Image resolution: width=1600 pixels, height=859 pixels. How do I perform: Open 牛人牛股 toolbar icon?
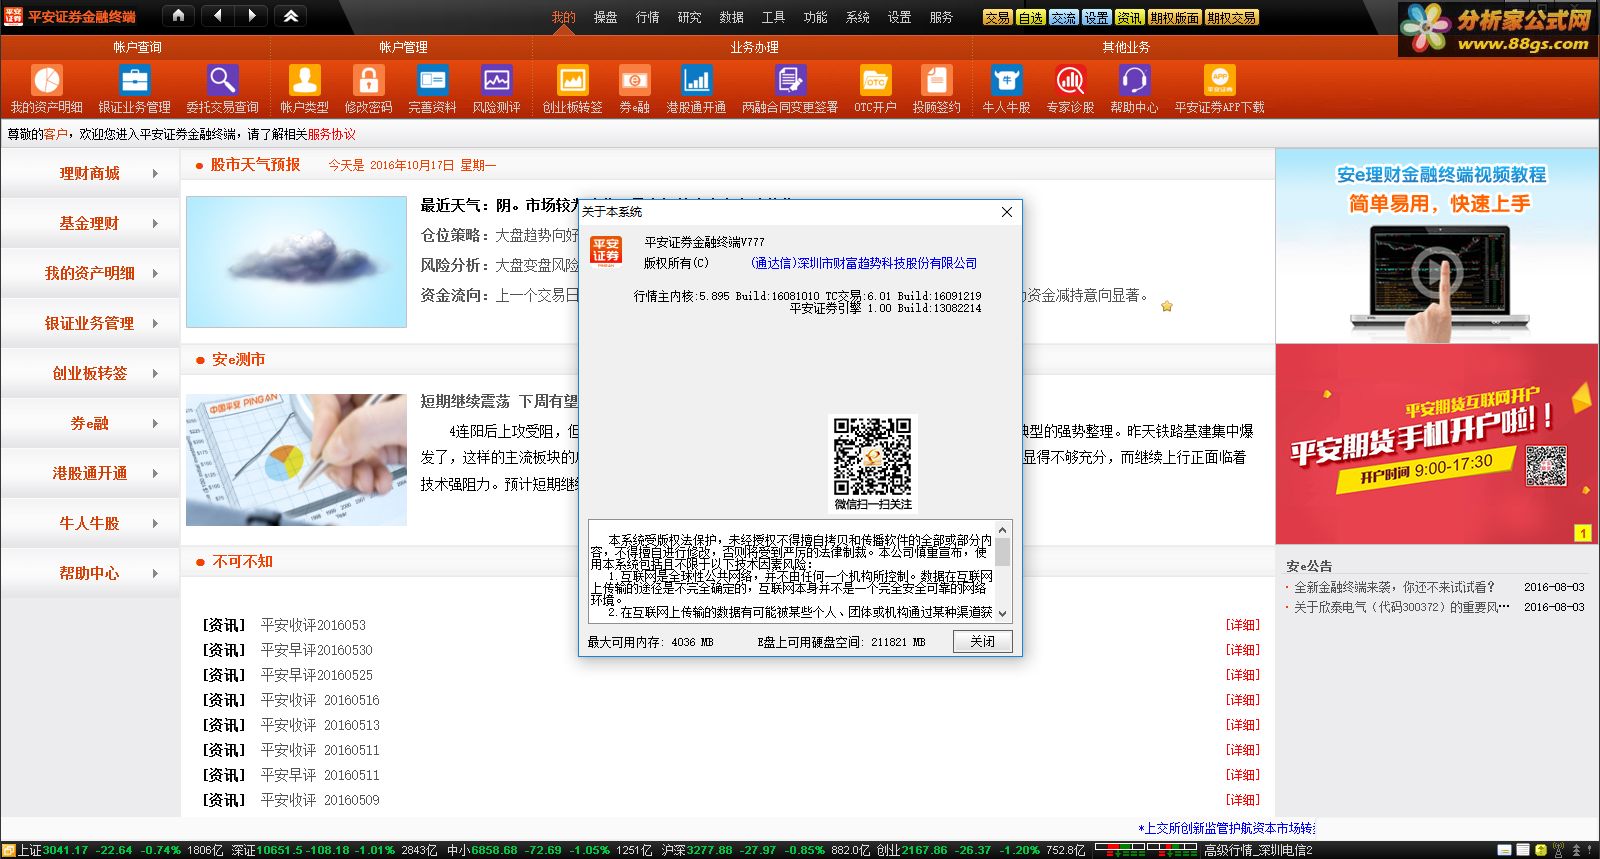[x=1006, y=80]
